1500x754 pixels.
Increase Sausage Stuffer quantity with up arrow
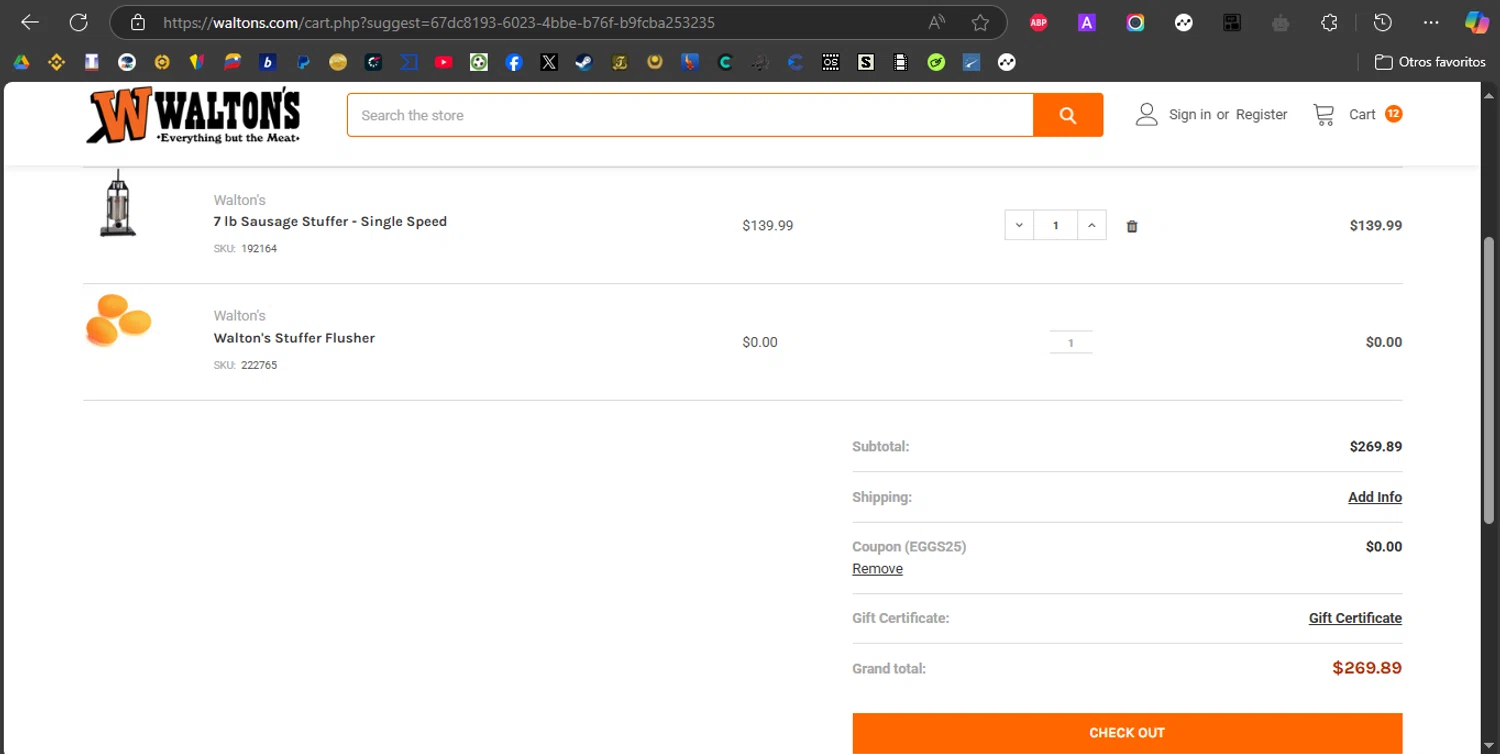(x=1092, y=225)
